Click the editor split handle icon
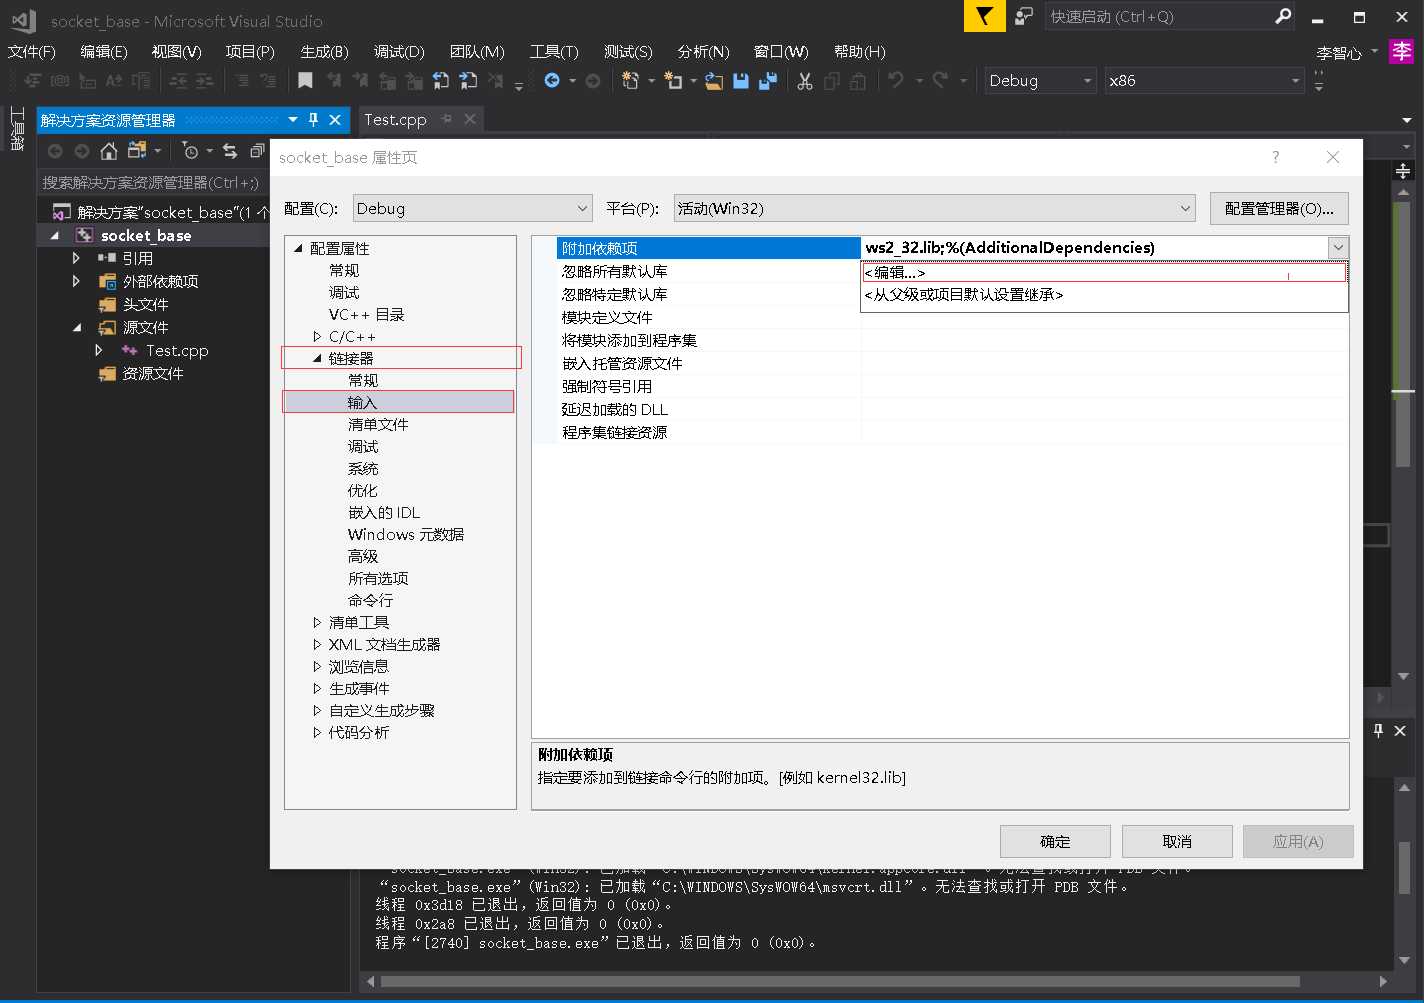Viewport: 1424px width, 1003px height. [1403, 171]
